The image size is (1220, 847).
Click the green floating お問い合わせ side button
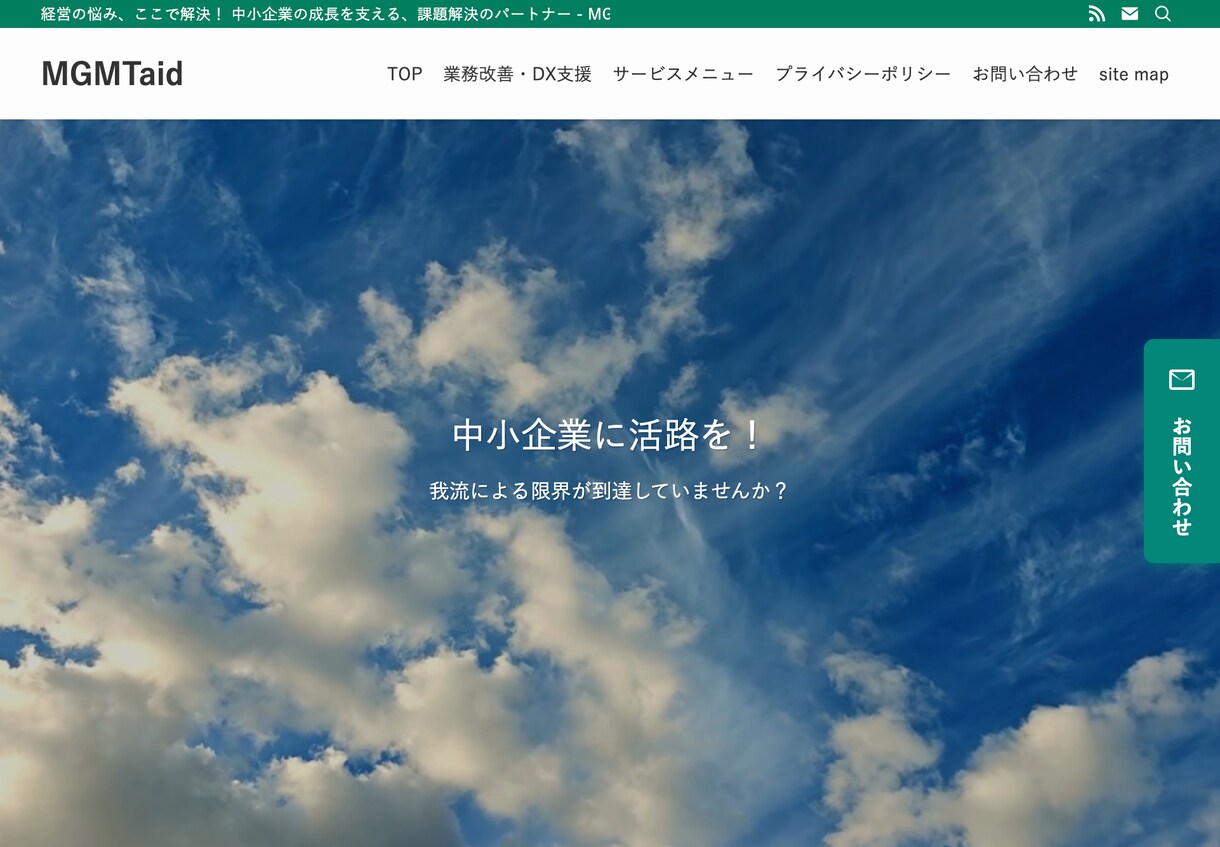tap(1182, 451)
